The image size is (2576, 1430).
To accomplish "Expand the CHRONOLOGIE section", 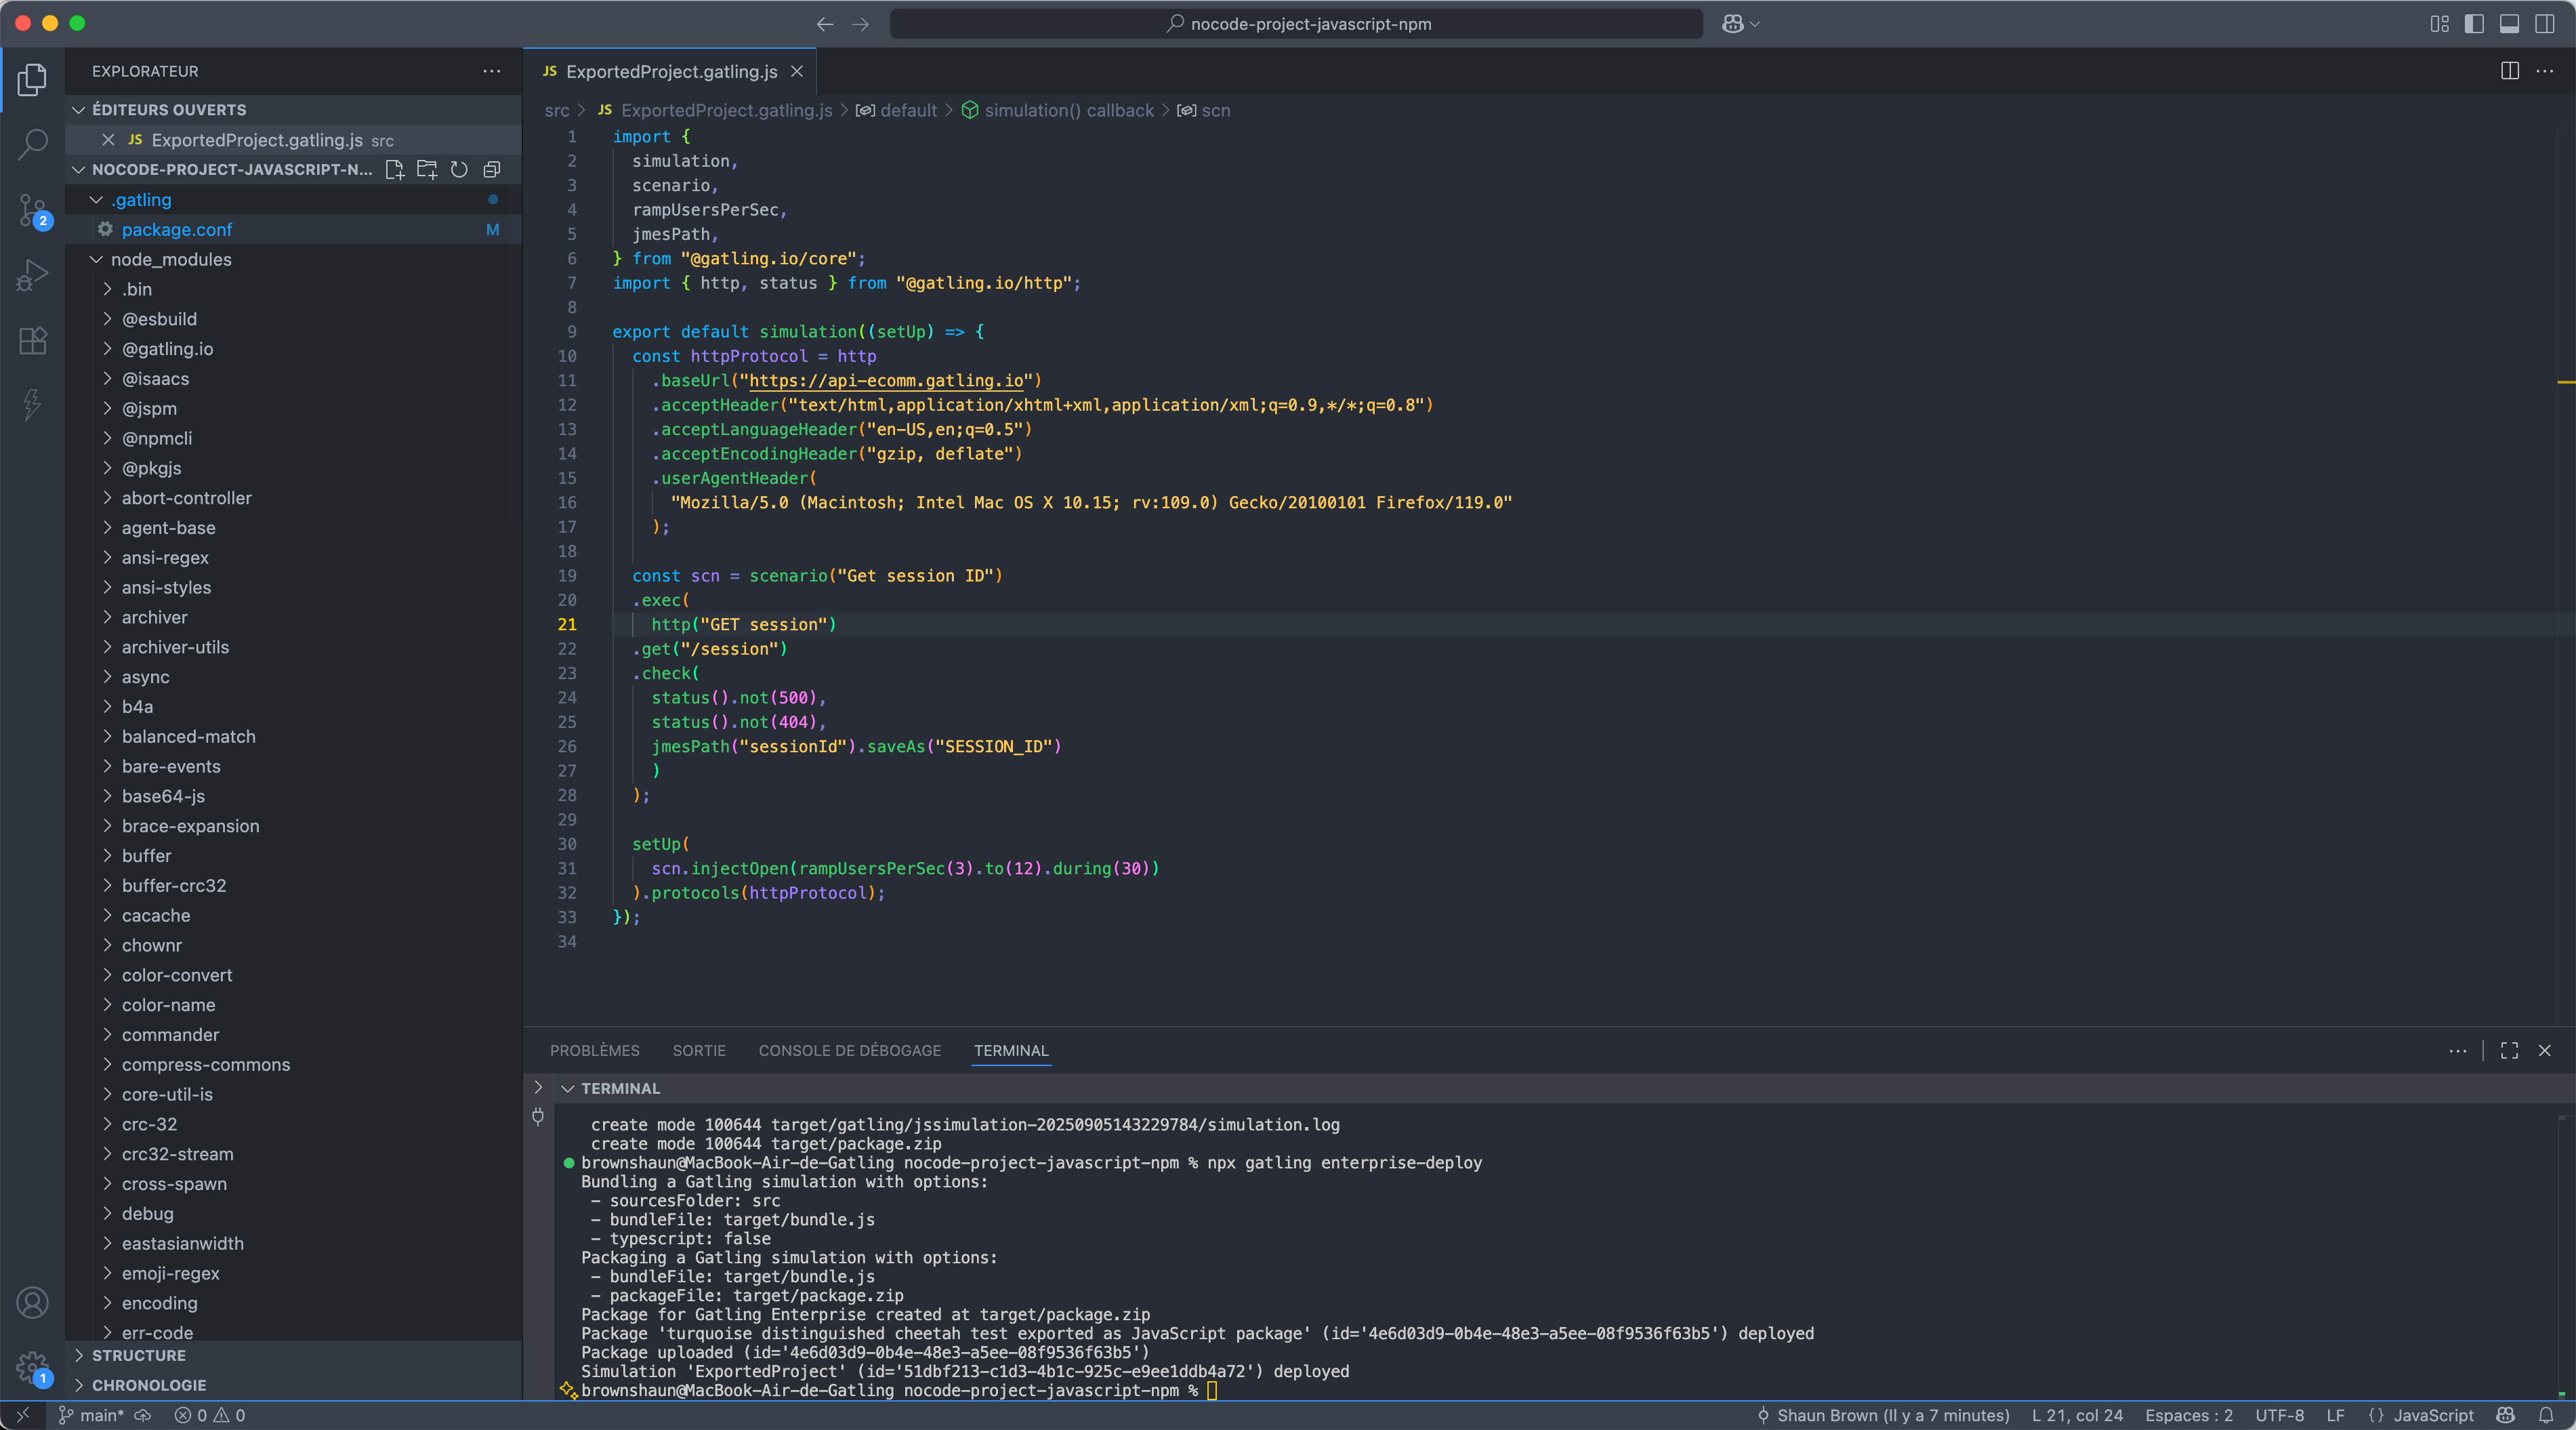I will [293, 1385].
